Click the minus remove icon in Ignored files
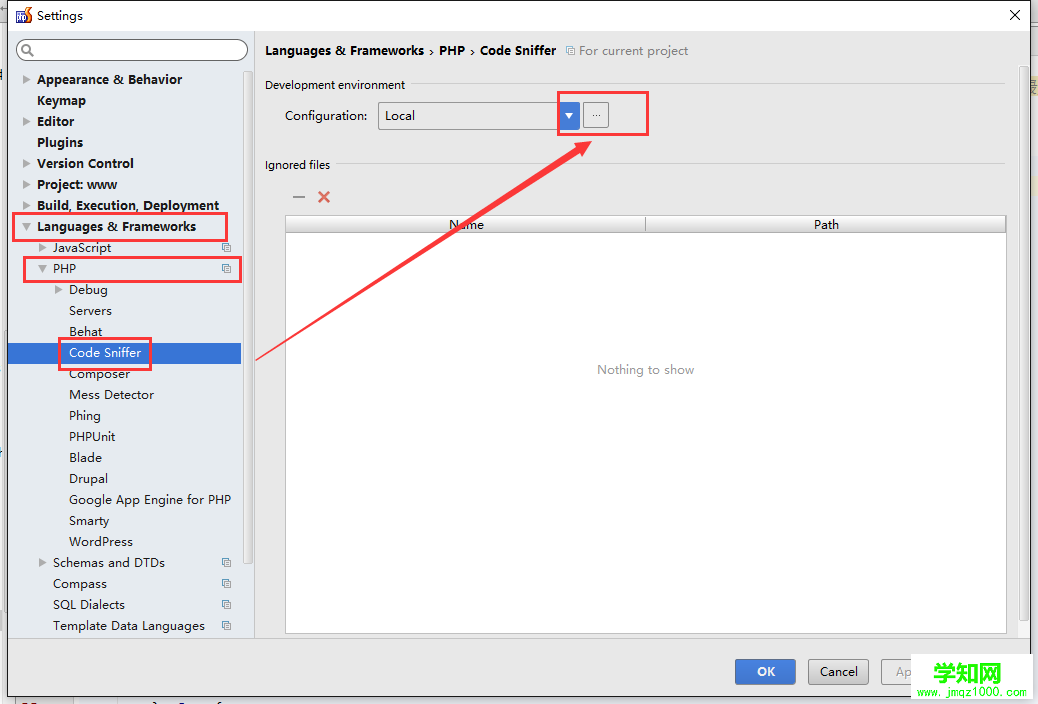The image size is (1038, 704). click(x=299, y=197)
